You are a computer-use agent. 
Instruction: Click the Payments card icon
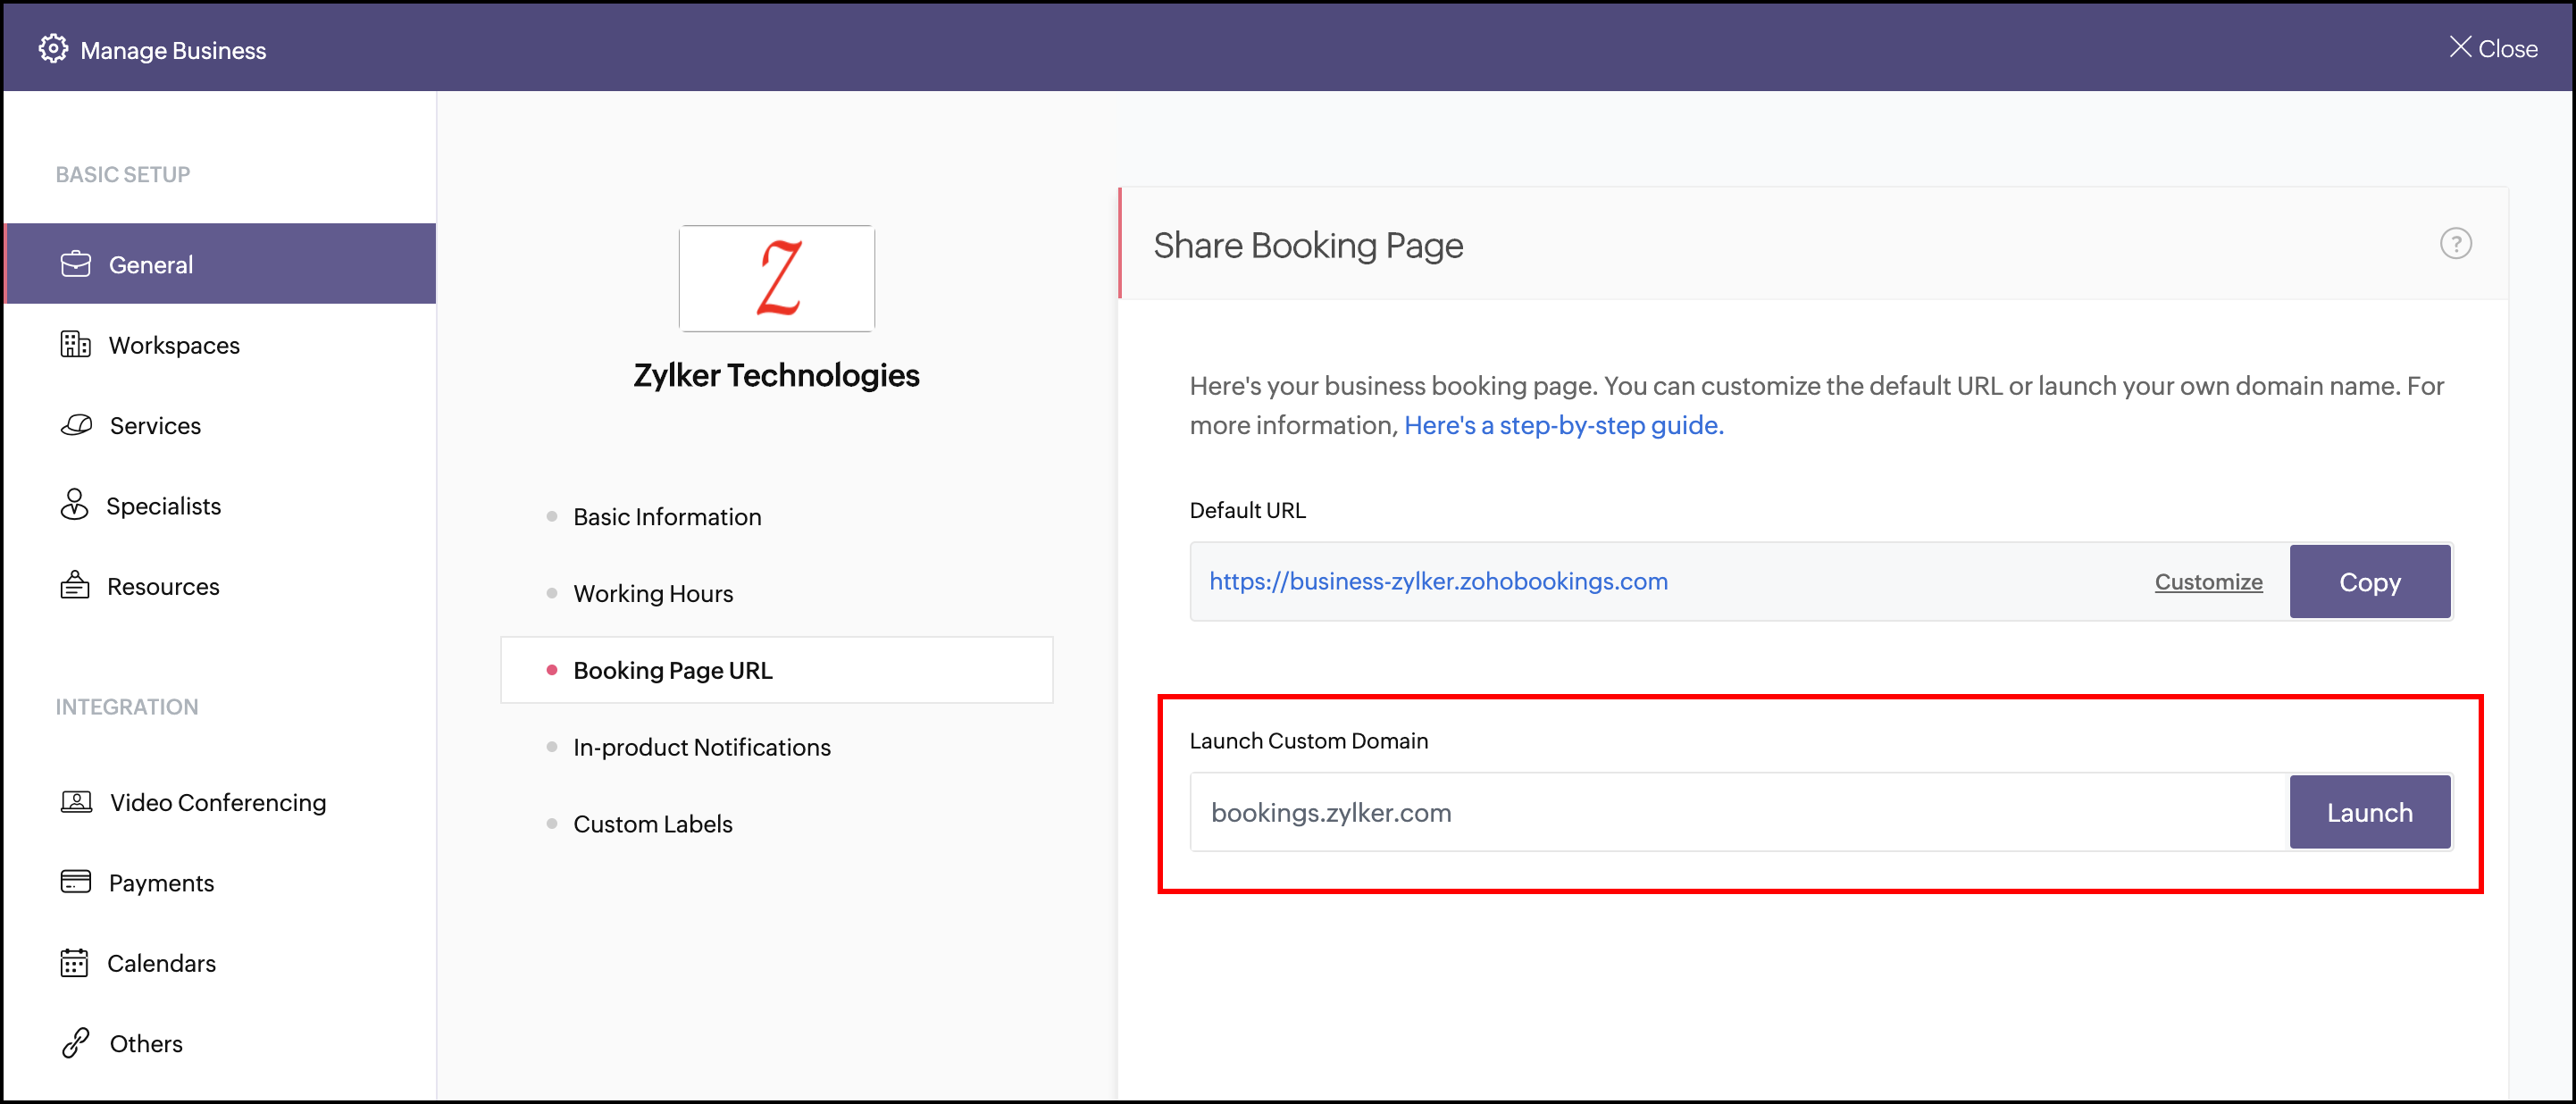point(75,882)
